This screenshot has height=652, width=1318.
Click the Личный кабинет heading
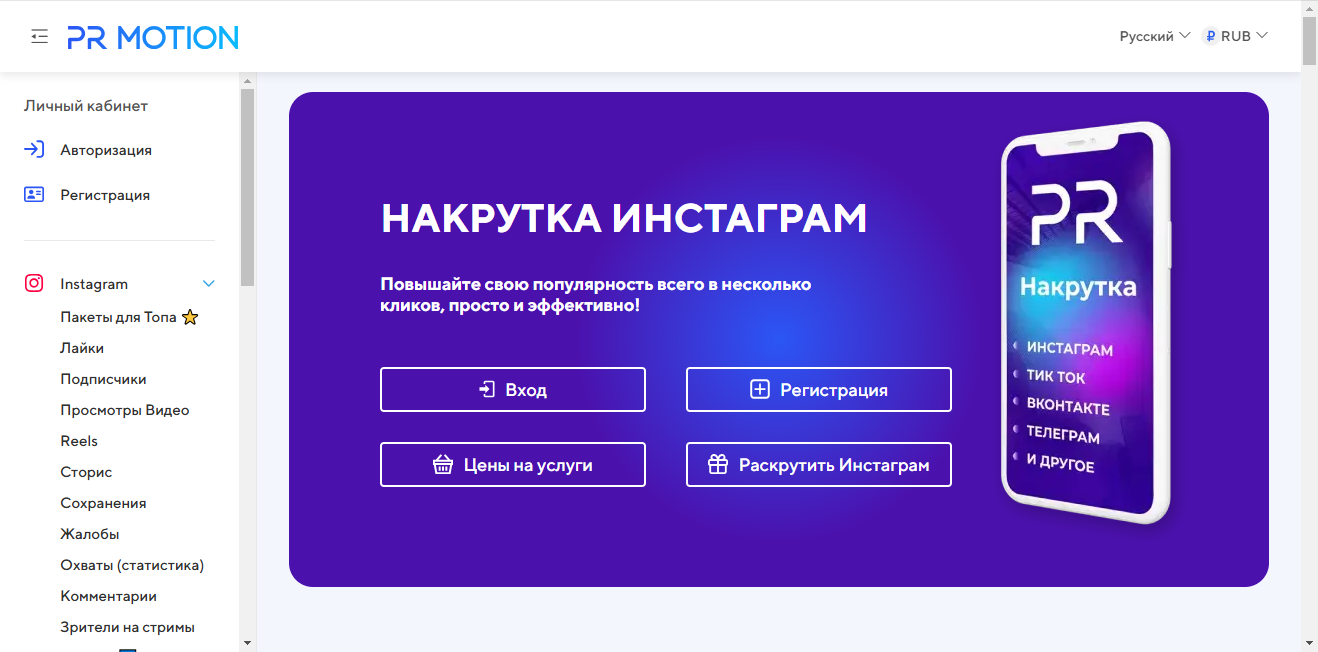point(86,106)
